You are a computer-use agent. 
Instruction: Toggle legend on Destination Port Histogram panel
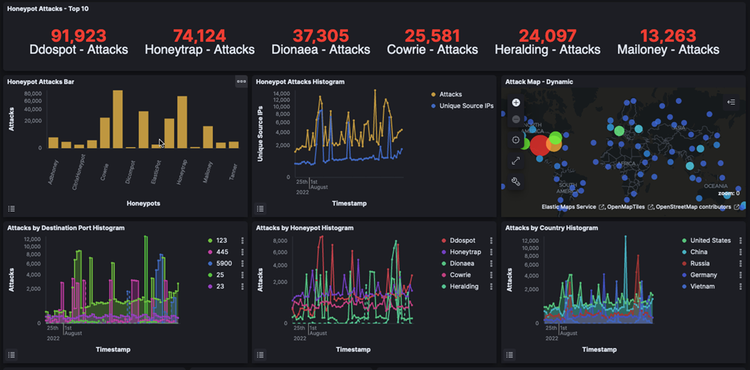12,355
